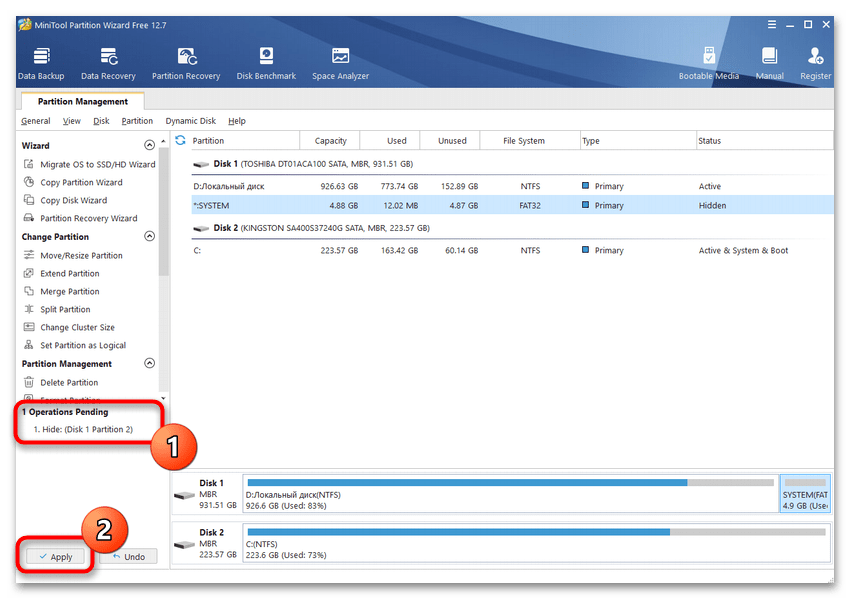Collapse the Partition Management sidebar section
This screenshot has width=850, height=599.
[150, 363]
